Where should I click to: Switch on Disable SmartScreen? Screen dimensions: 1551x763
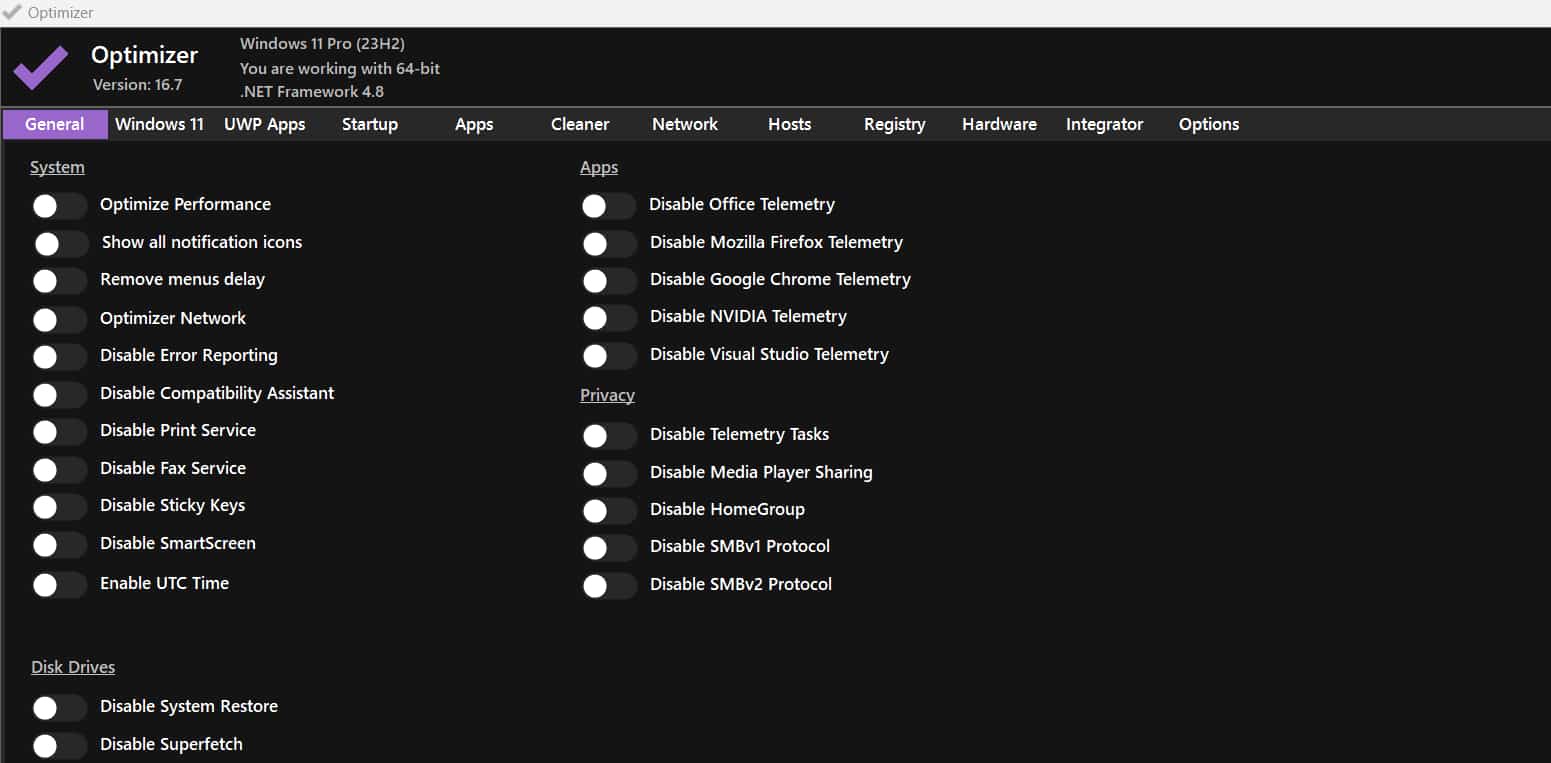point(59,545)
